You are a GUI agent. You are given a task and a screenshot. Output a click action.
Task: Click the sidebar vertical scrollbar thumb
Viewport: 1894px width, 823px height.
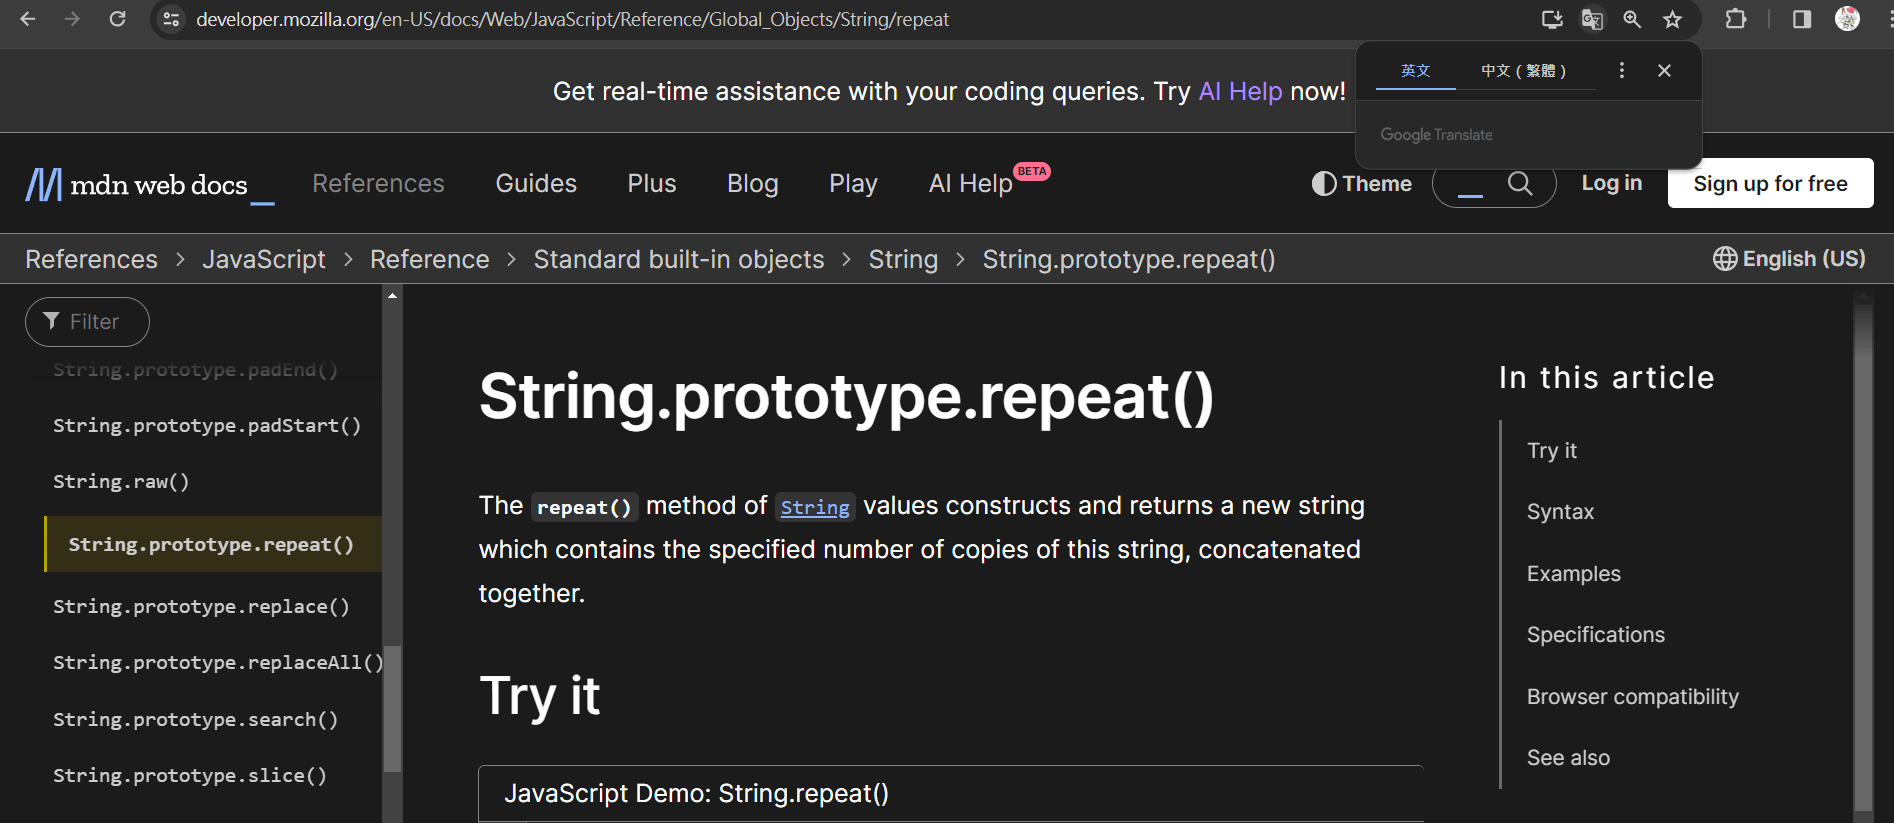[x=392, y=708]
